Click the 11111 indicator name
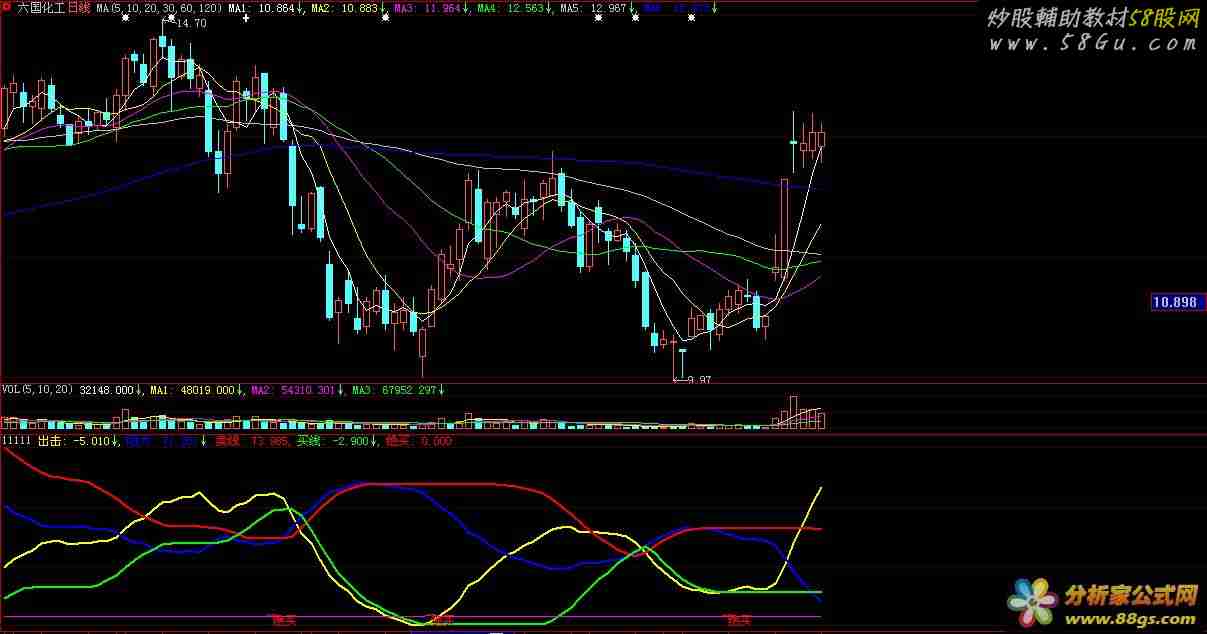1207x634 pixels. (17, 441)
